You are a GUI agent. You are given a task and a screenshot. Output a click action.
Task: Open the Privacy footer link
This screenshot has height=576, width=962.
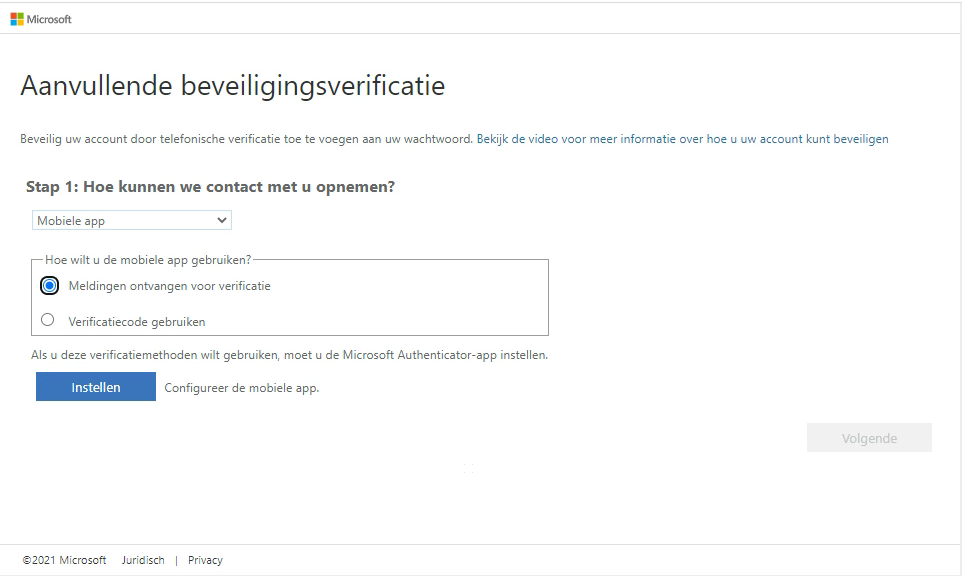tap(205, 560)
